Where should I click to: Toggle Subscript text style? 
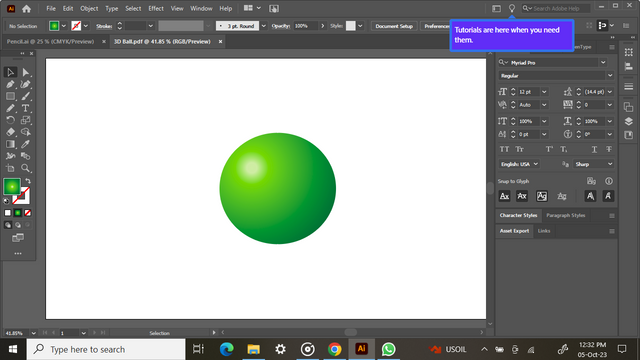pyautogui.click(x=564, y=149)
